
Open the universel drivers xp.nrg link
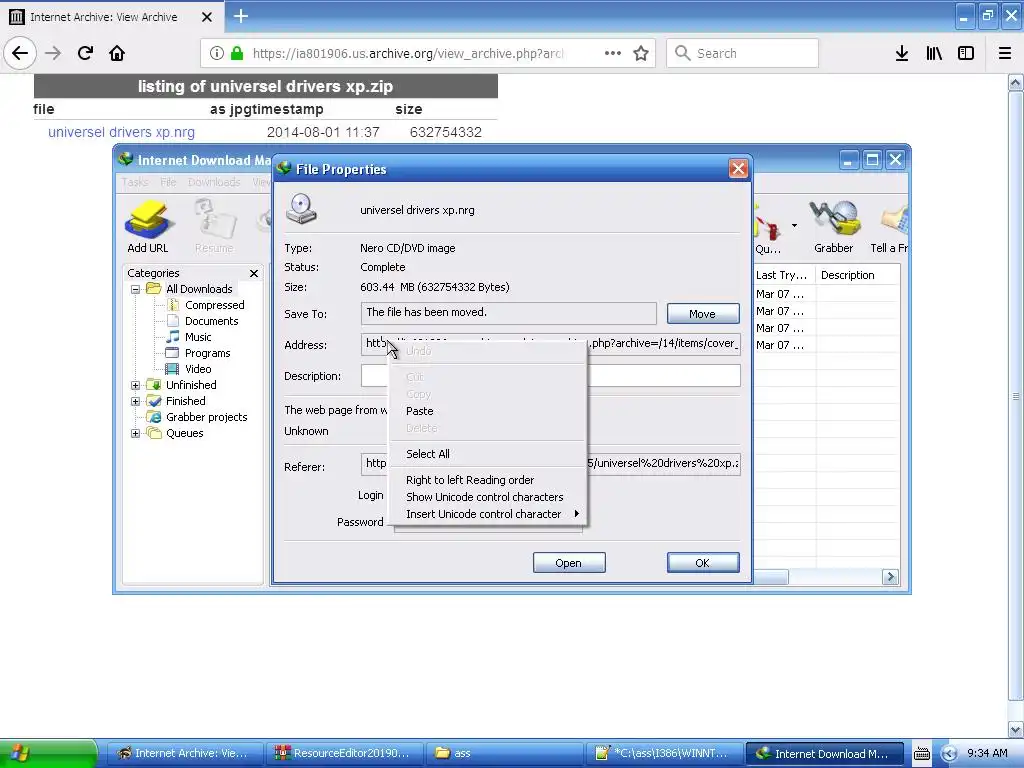click(121, 132)
